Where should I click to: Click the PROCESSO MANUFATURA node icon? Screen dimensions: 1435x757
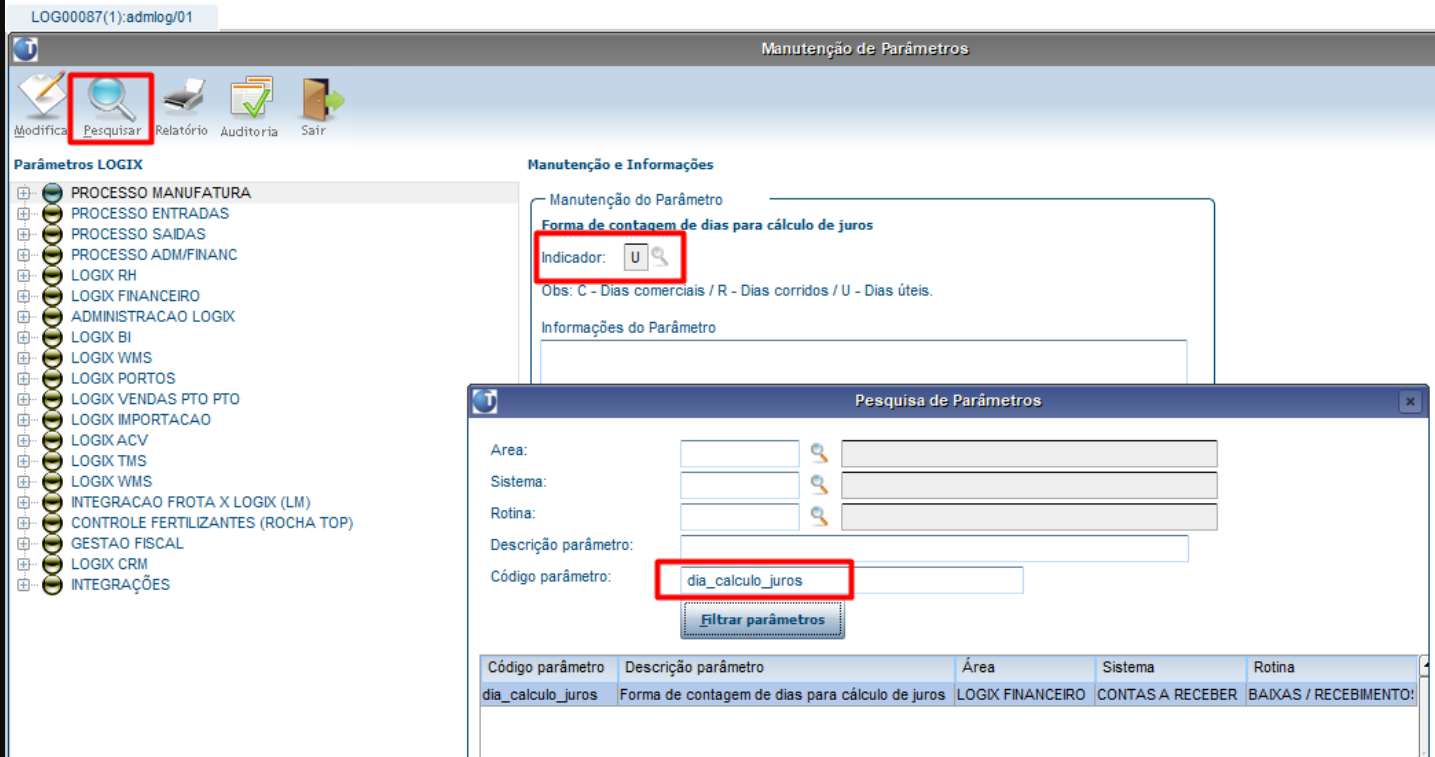tap(53, 193)
